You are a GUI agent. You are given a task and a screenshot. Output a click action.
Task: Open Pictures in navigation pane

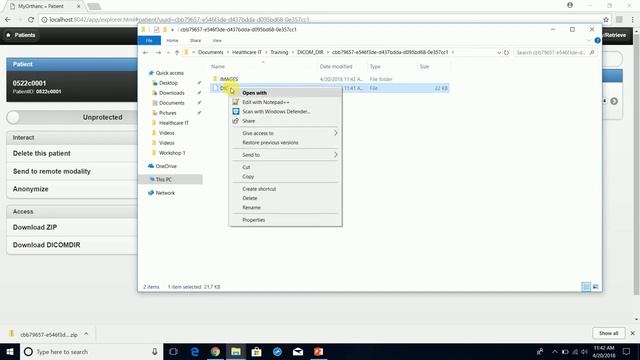(x=167, y=113)
